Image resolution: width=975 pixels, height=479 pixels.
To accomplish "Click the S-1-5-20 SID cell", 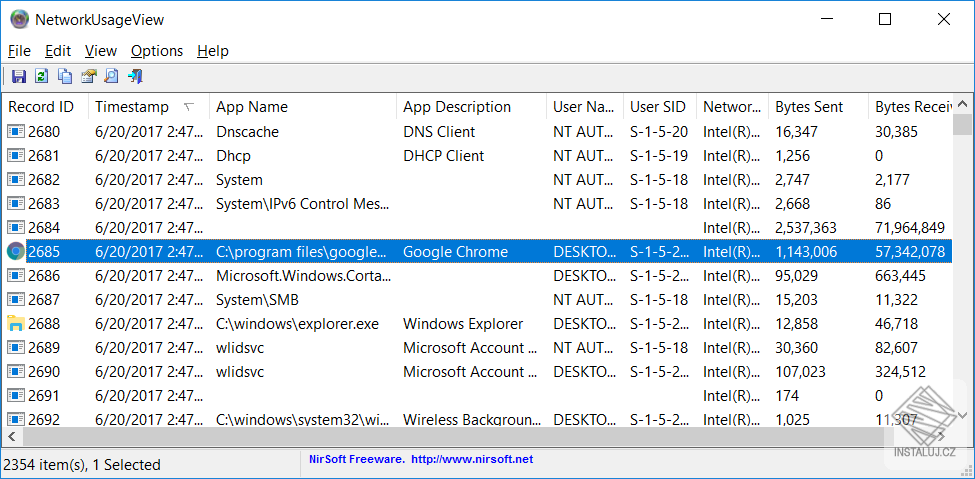I will (x=659, y=132).
